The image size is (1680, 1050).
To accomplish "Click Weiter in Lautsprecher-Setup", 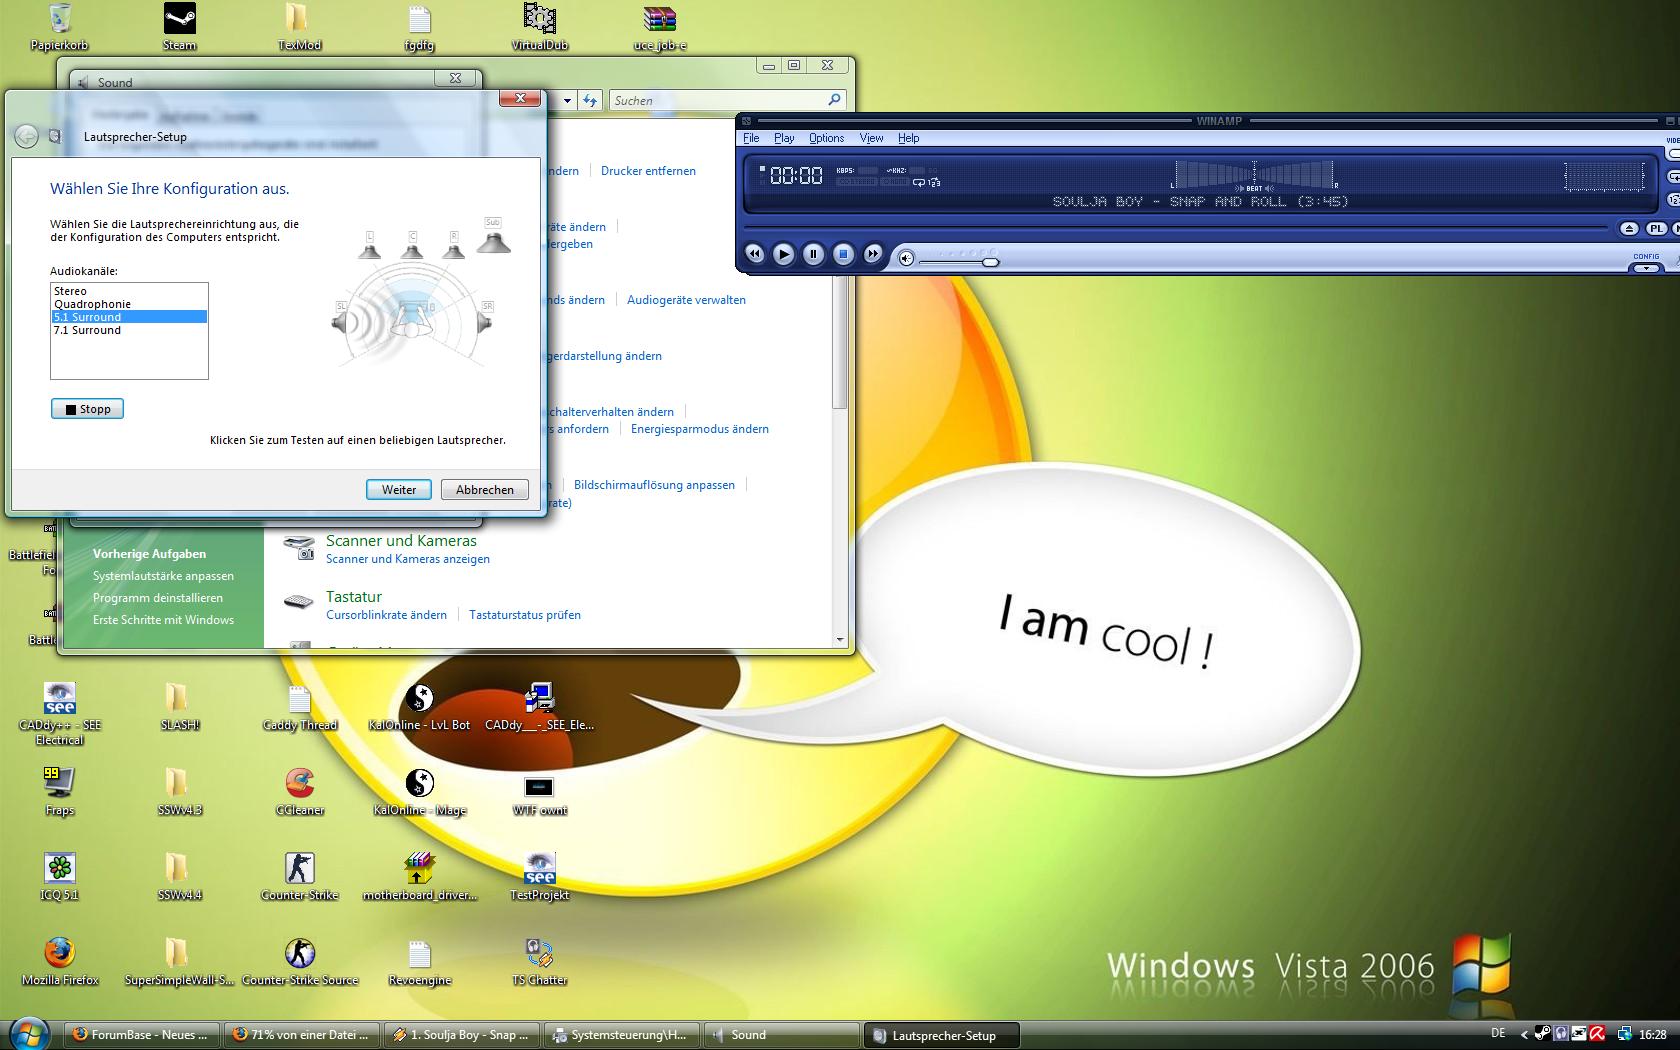I will click(x=398, y=490).
